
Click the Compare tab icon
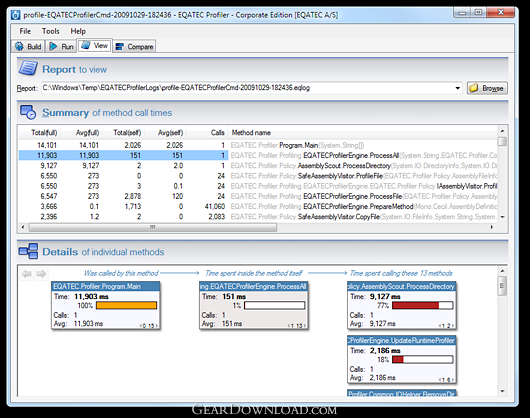click(119, 47)
